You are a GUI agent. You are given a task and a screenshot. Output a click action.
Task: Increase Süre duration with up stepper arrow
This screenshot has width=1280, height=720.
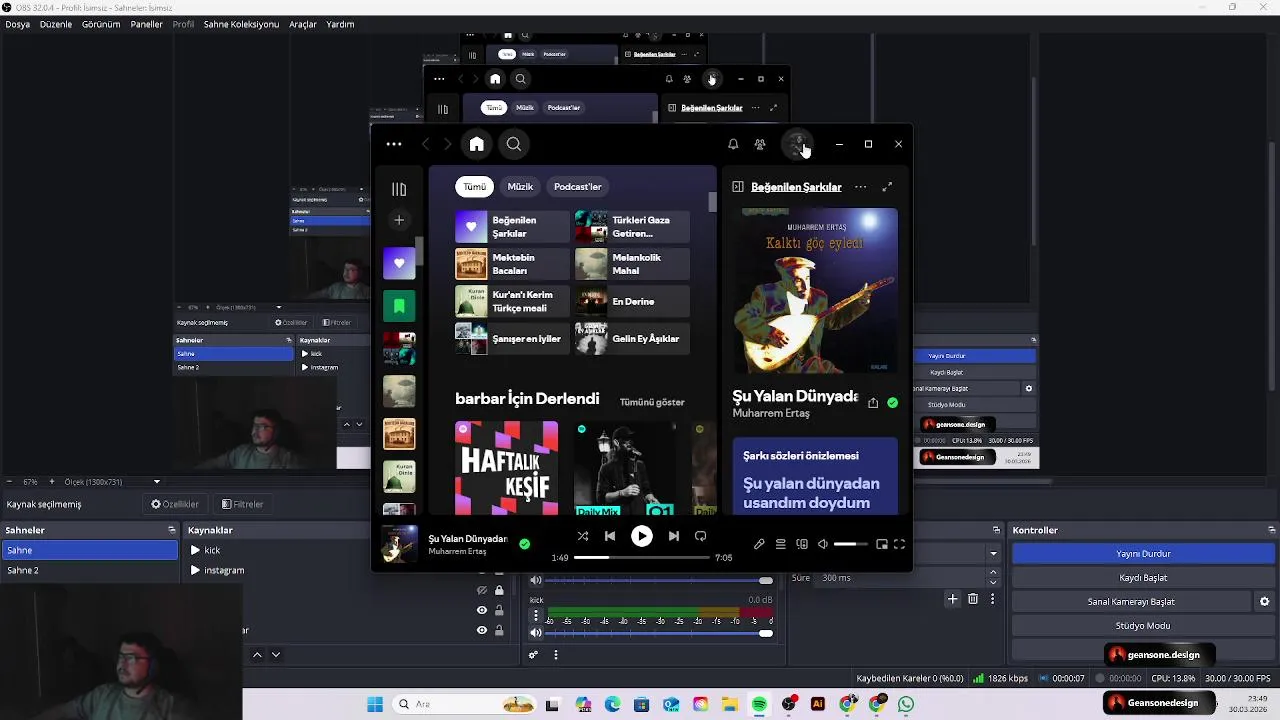click(x=993, y=573)
